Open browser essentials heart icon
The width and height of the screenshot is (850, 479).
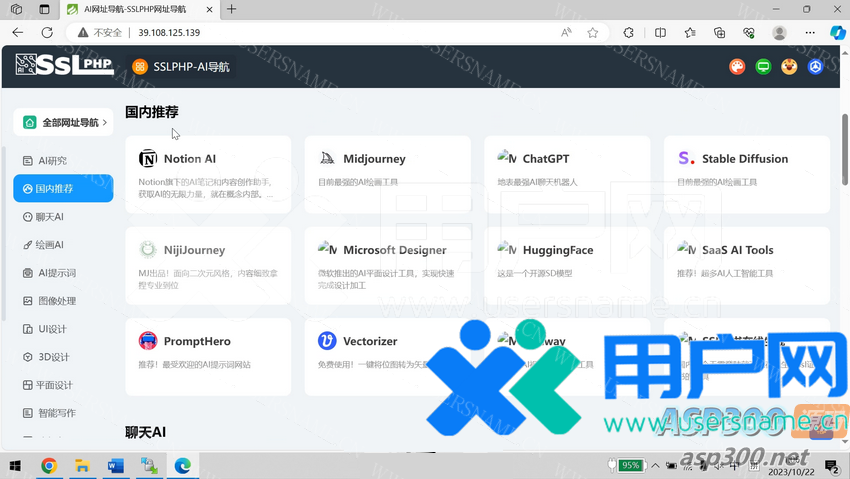[749, 33]
